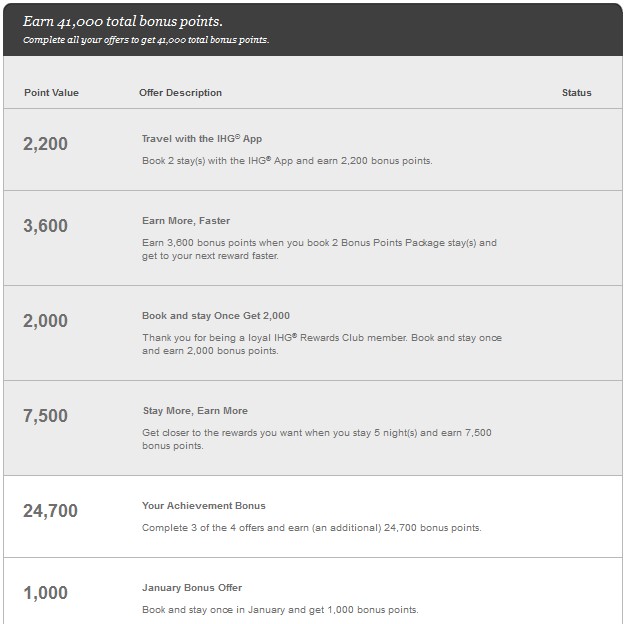The image size is (626, 624).
Task: Click the Earn 41,000 total bonus points heading
Action: (123, 21)
